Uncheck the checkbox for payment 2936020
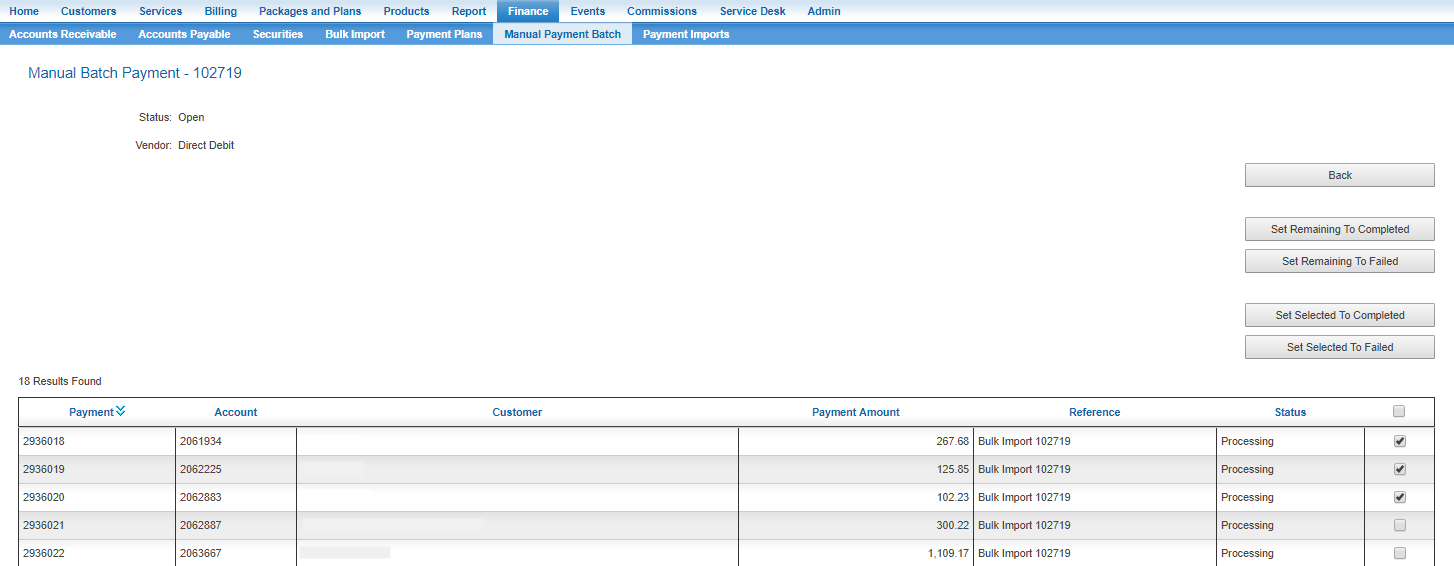 [1399, 497]
